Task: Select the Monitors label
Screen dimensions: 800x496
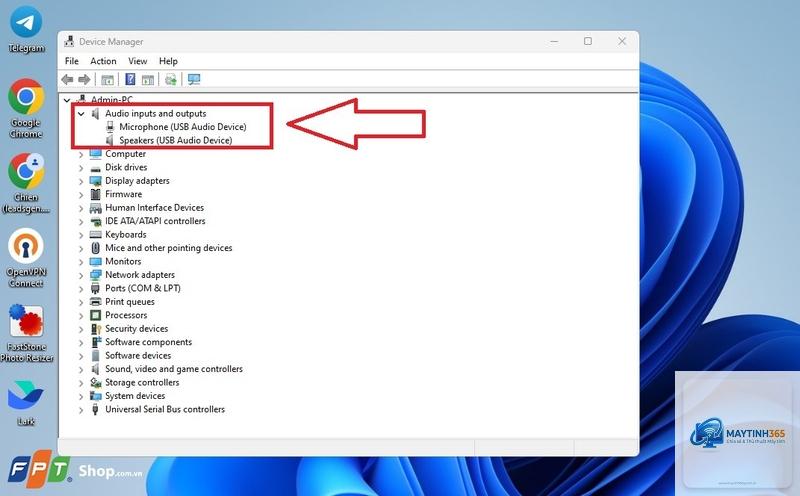Action: pos(123,261)
